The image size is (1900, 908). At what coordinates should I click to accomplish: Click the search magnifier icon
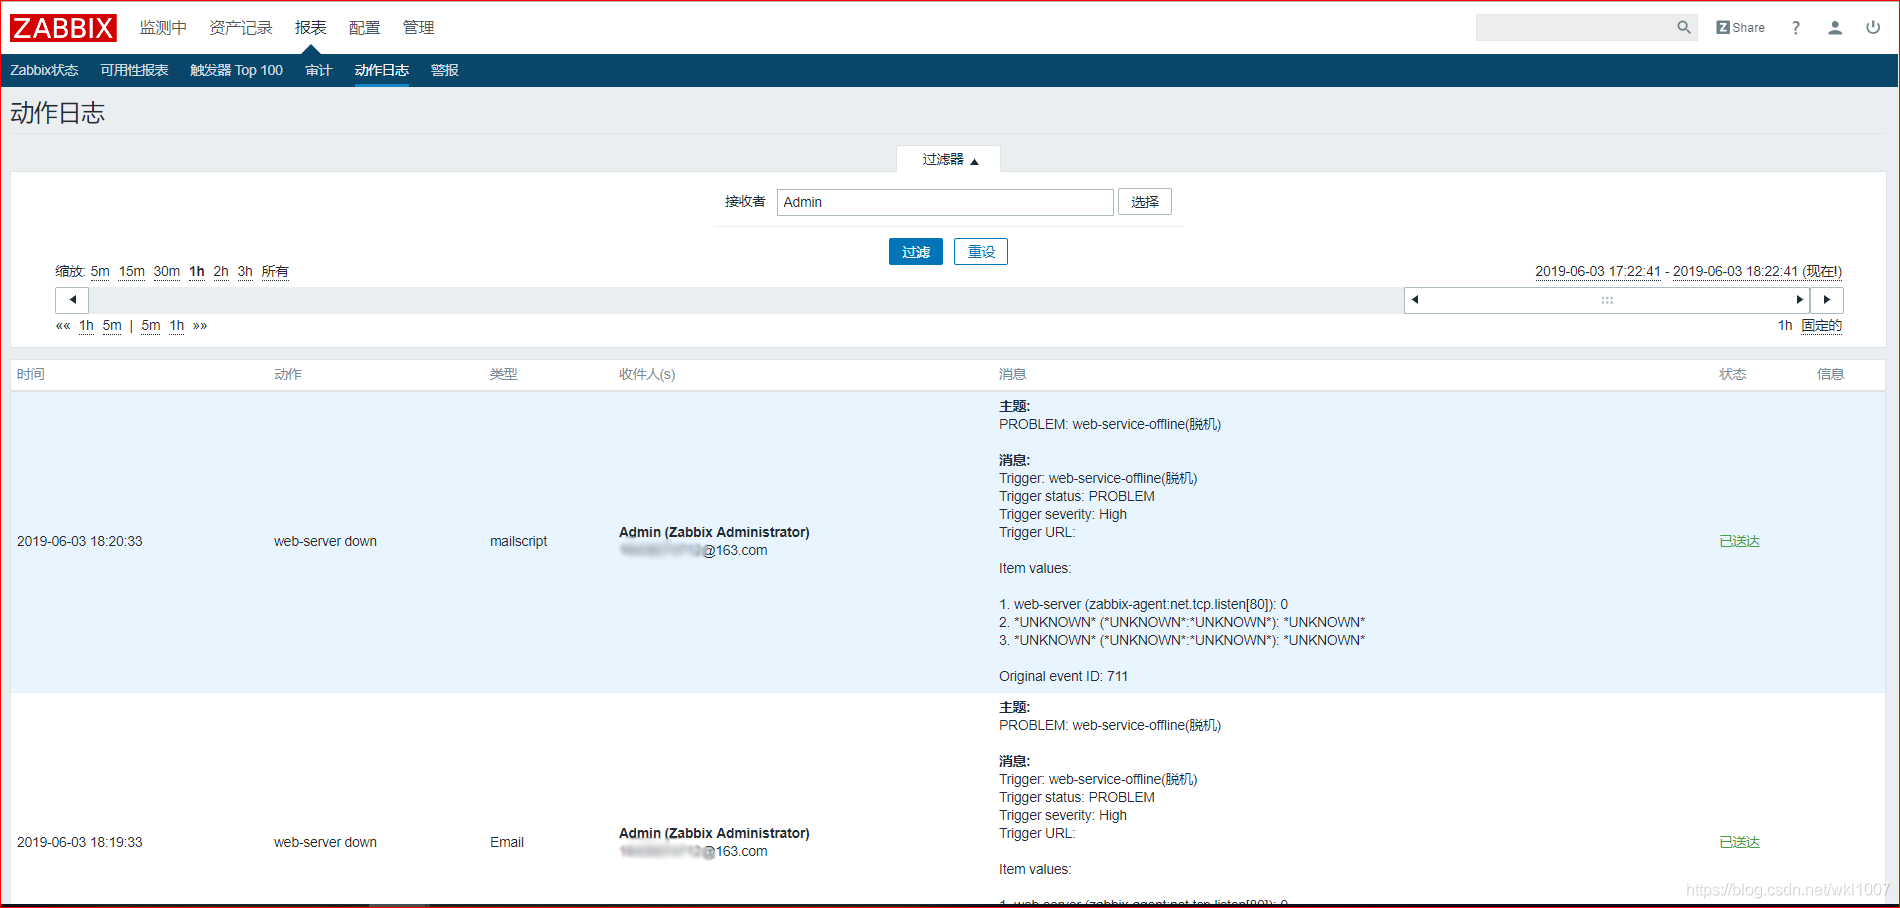(x=1684, y=28)
